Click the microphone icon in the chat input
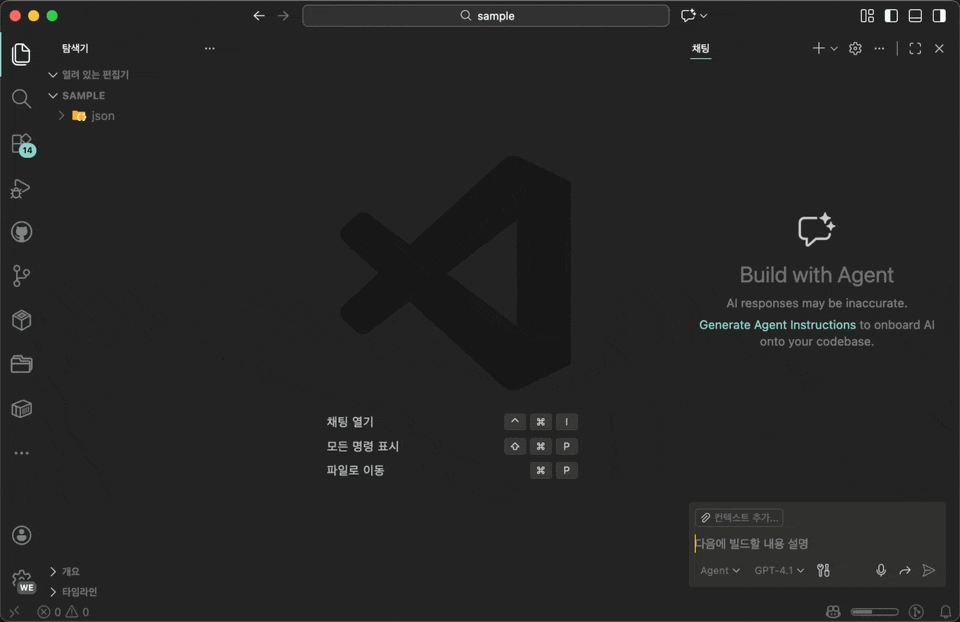This screenshot has width=960, height=622. (881, 570)
